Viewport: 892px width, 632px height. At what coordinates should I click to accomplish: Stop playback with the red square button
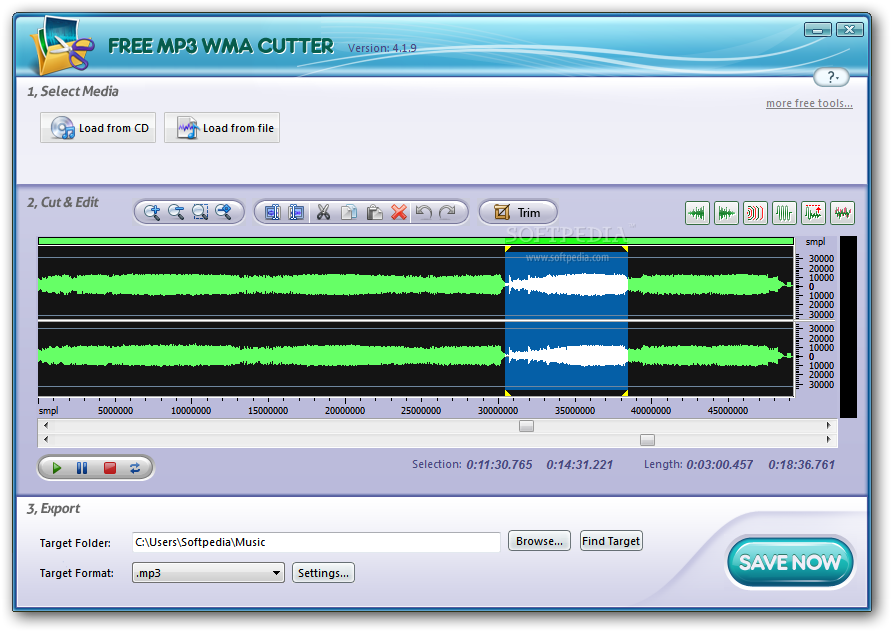[x=110, y=468]
